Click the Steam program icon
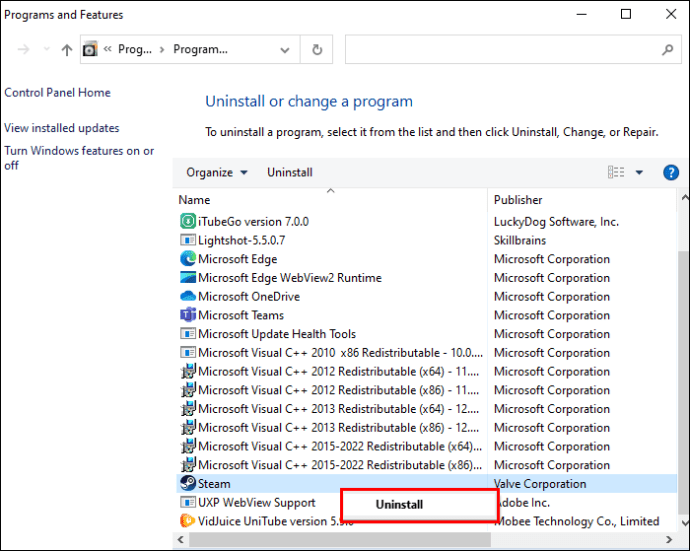 pos(187,484)
